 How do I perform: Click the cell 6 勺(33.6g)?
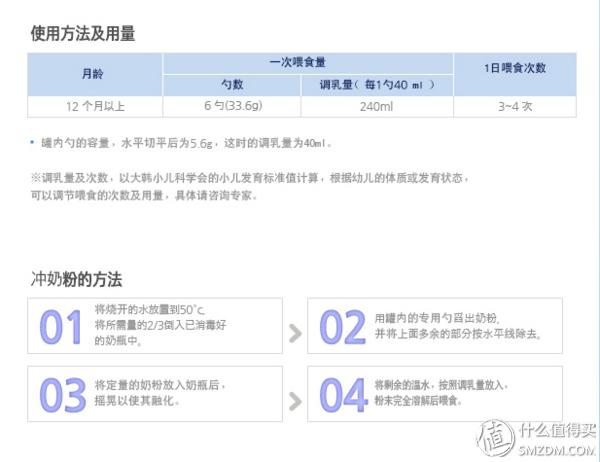pos(232,106)
